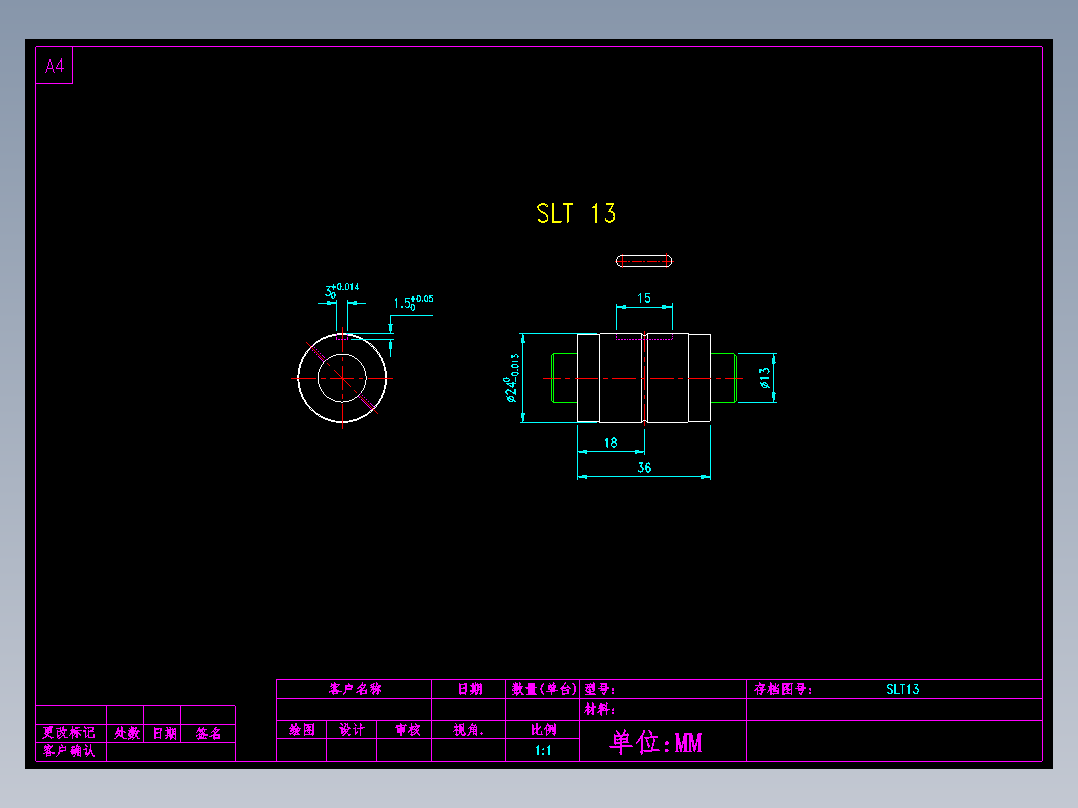Click the "客户名称" title block header
The height and width of the screenshot is (808, 1078).
coord(355,689)
